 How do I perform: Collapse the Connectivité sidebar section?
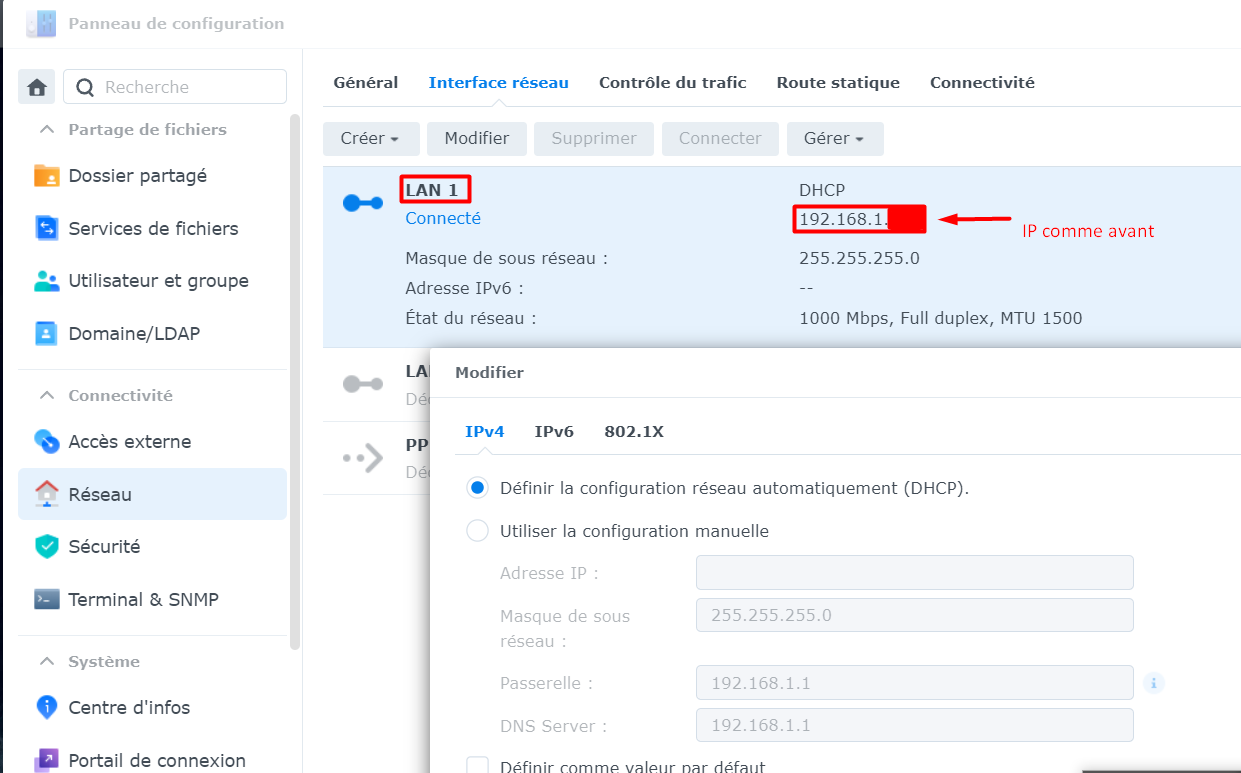[x=46, y=395]
